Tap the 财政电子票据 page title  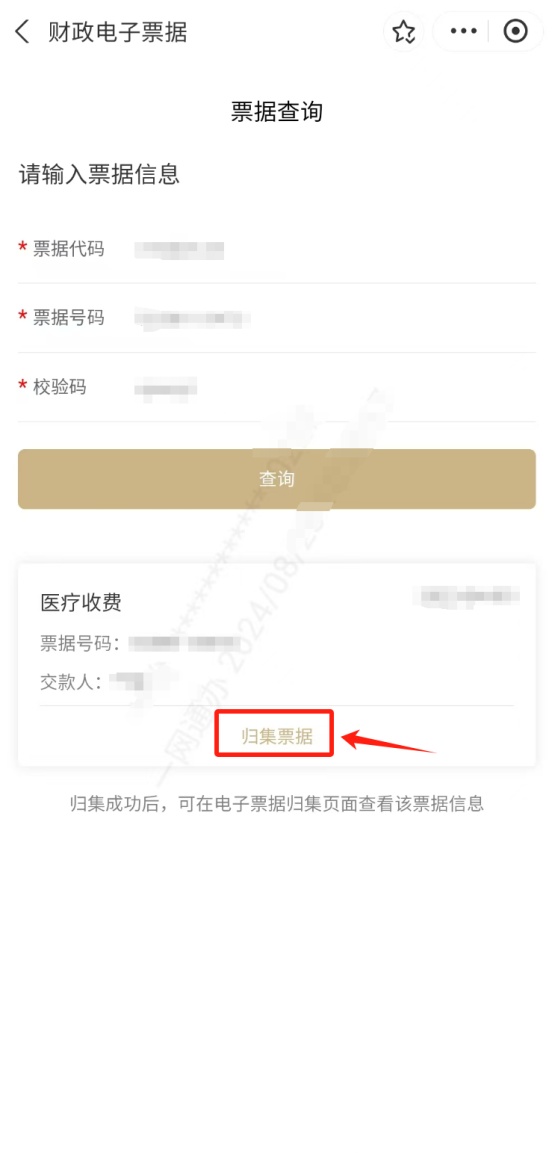coord(118,32)
